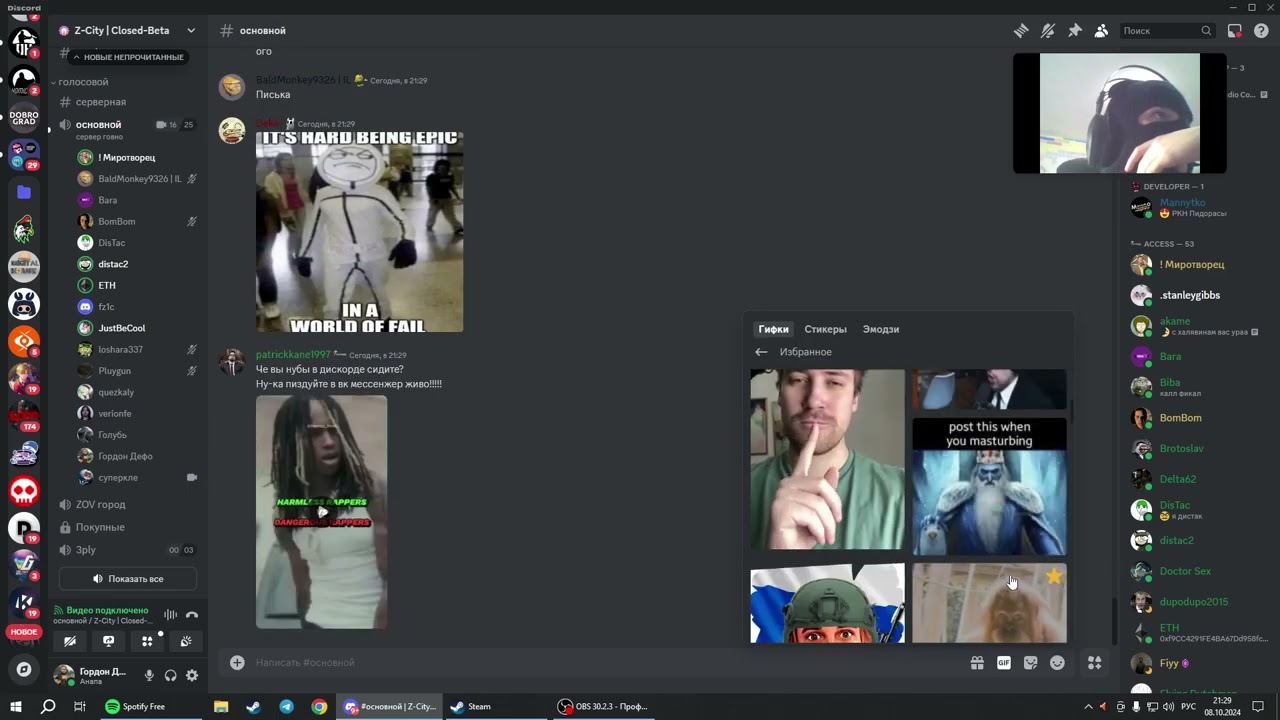Select the "post this when you masturbing" GIF

pyautogui.click(x=989, y=487)
